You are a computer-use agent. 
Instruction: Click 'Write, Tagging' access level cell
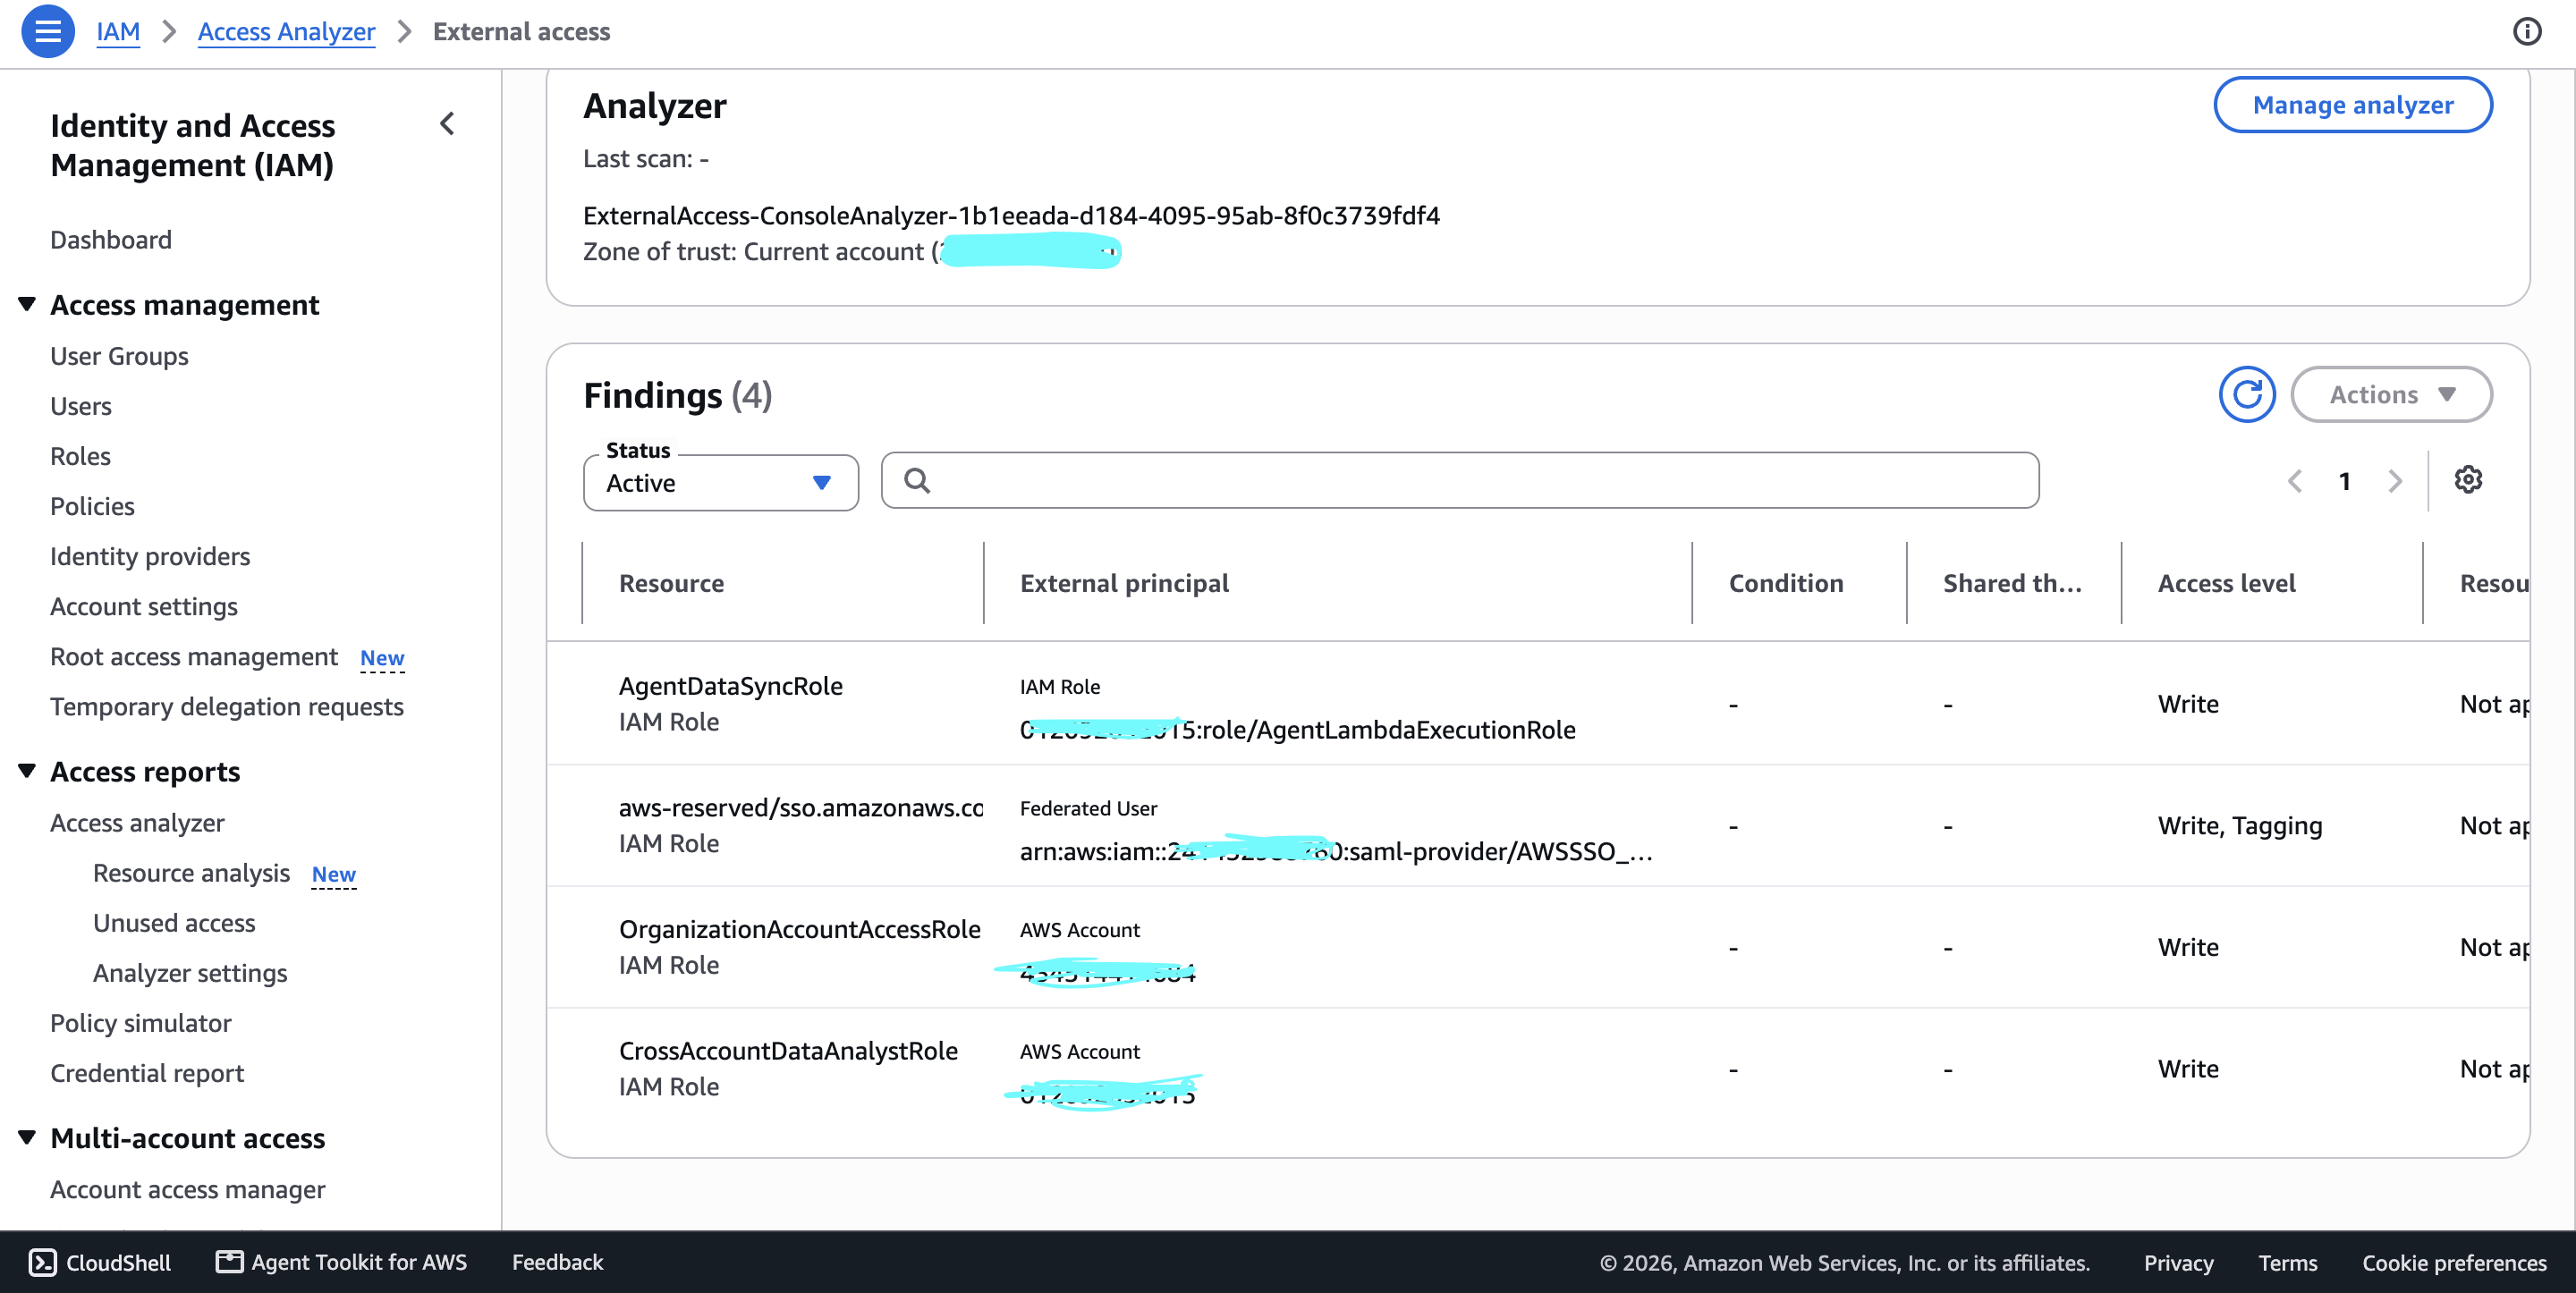tap(2240, 825)
